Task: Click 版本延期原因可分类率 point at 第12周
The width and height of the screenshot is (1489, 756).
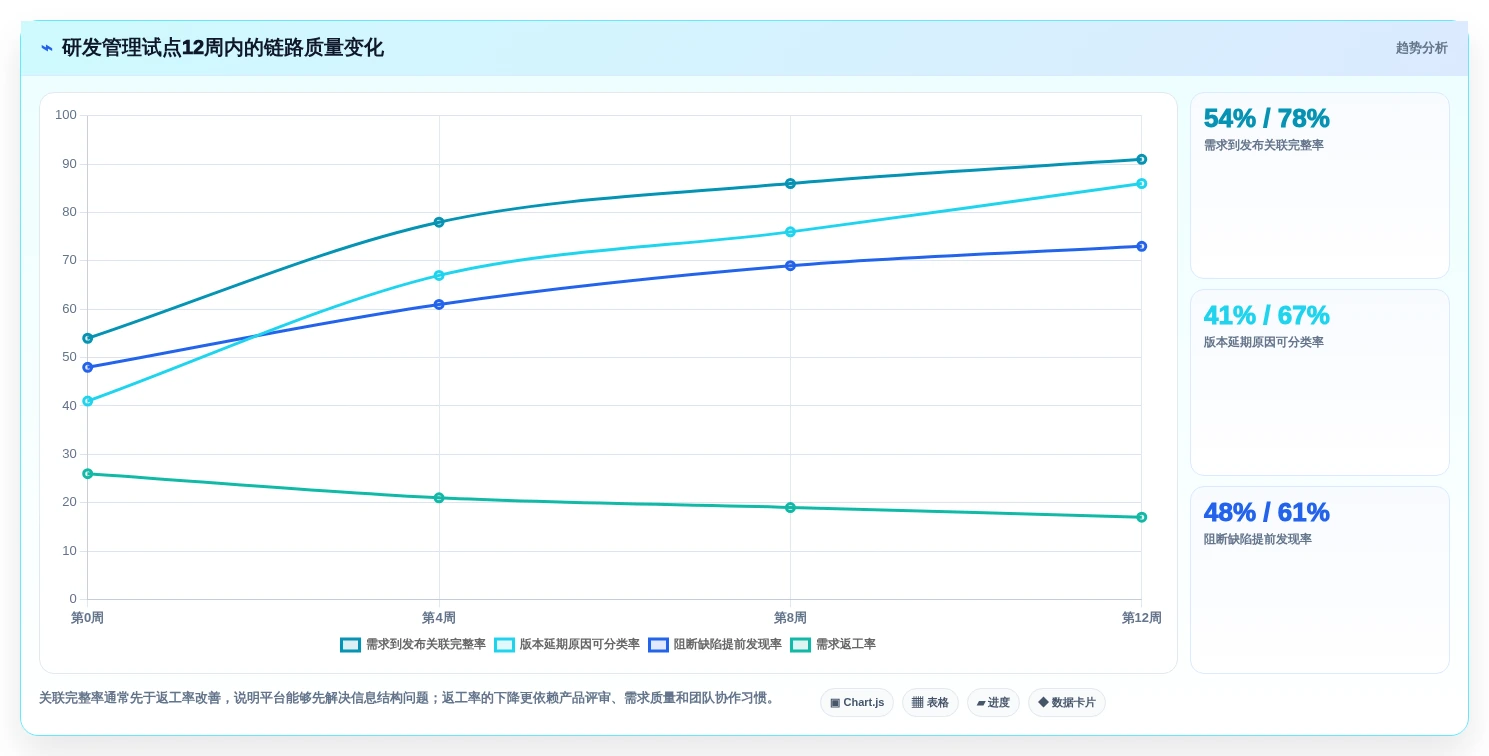Action: (x=1141, y=184)
